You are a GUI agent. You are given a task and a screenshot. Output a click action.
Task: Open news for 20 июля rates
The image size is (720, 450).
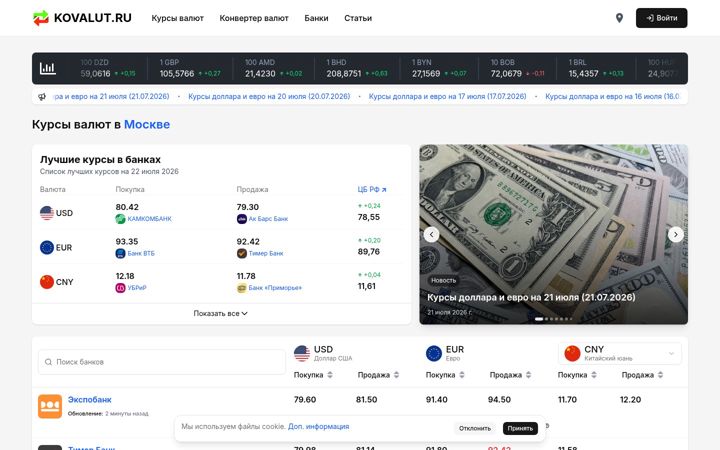(269, 96)
